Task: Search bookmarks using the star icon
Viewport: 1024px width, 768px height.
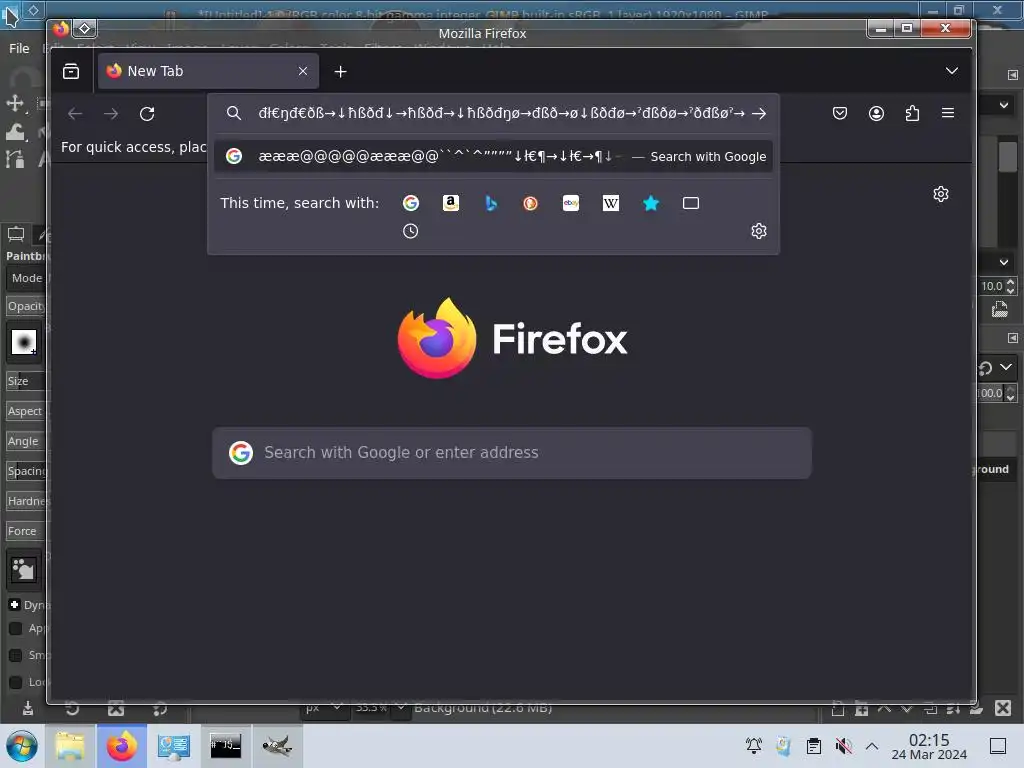Action: (651, 203)
